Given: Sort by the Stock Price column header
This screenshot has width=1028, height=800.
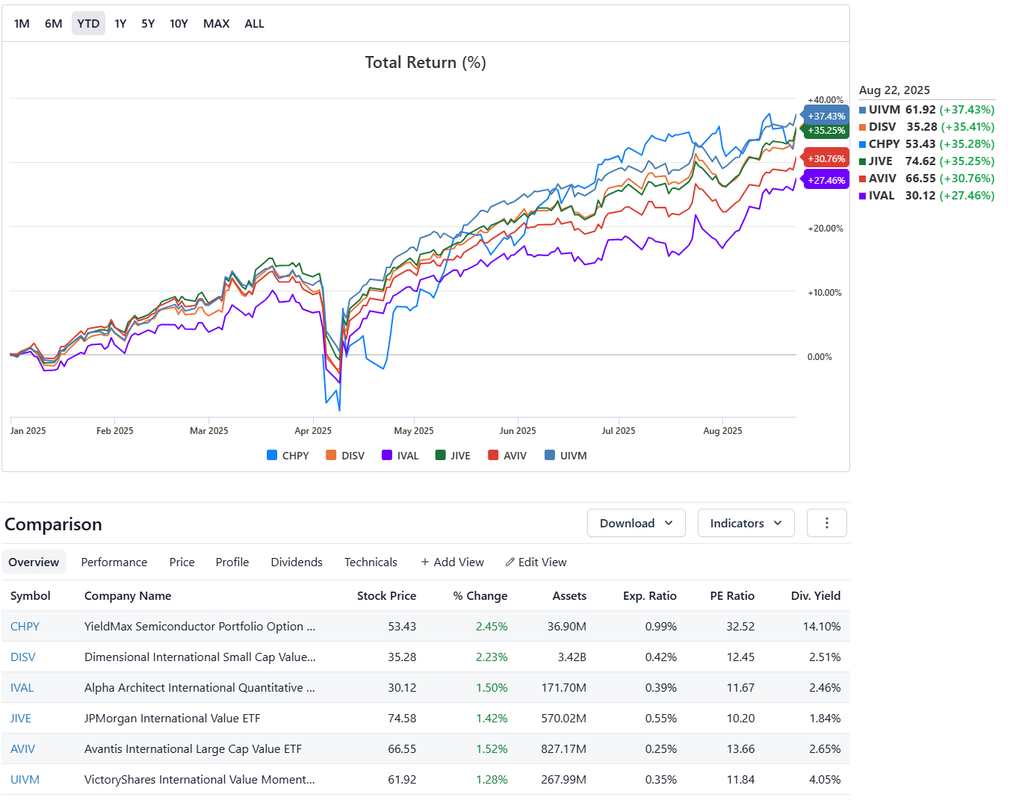Looking at the screenshot, I should point(386,595).
